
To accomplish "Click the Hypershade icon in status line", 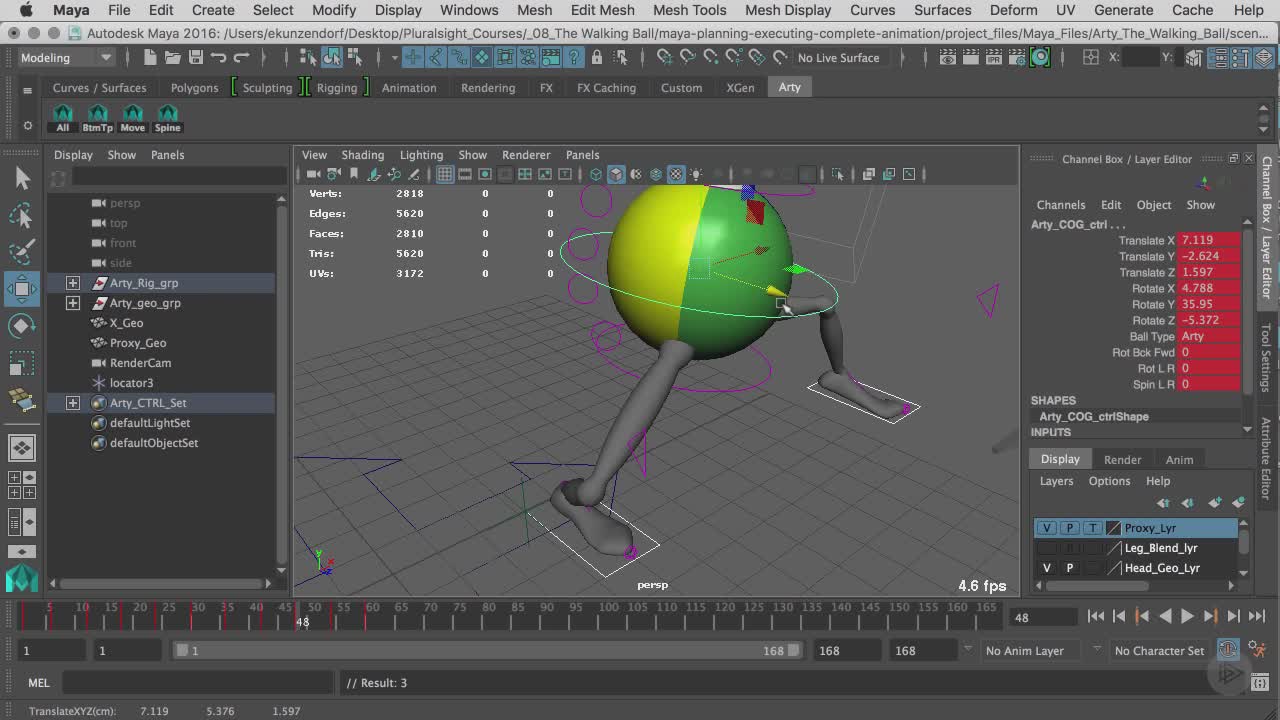I will [1040, 58].
